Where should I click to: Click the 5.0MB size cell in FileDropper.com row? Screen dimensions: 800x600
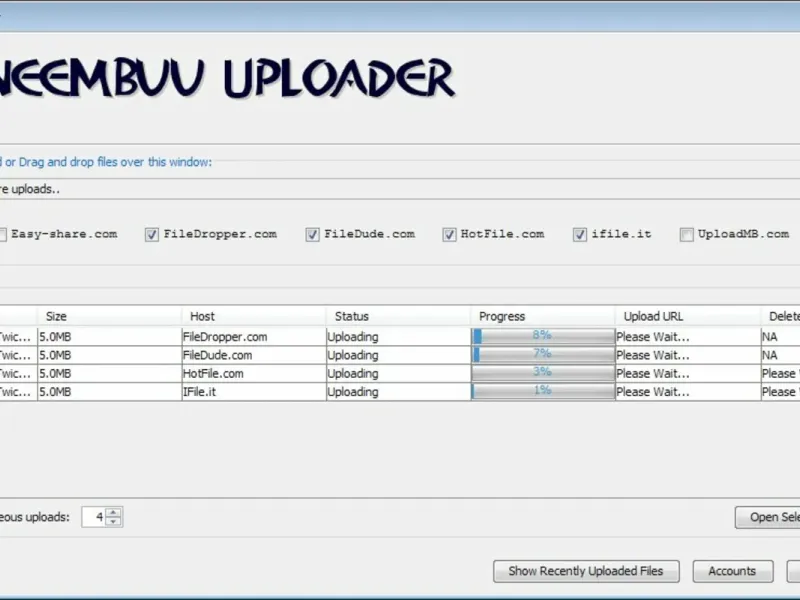(x=109, y=337)
